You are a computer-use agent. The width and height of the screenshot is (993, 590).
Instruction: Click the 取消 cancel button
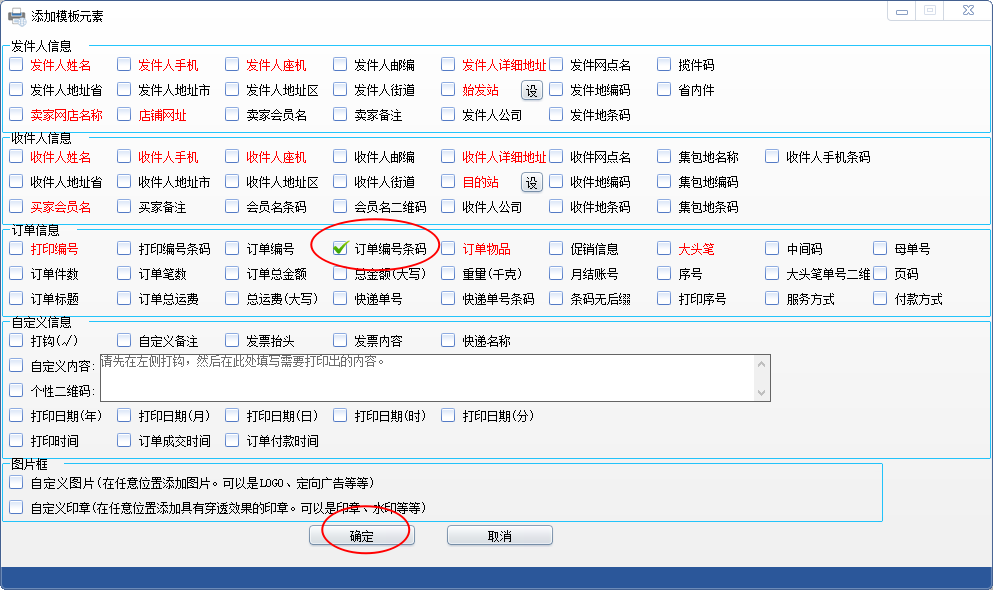[499, 534]
